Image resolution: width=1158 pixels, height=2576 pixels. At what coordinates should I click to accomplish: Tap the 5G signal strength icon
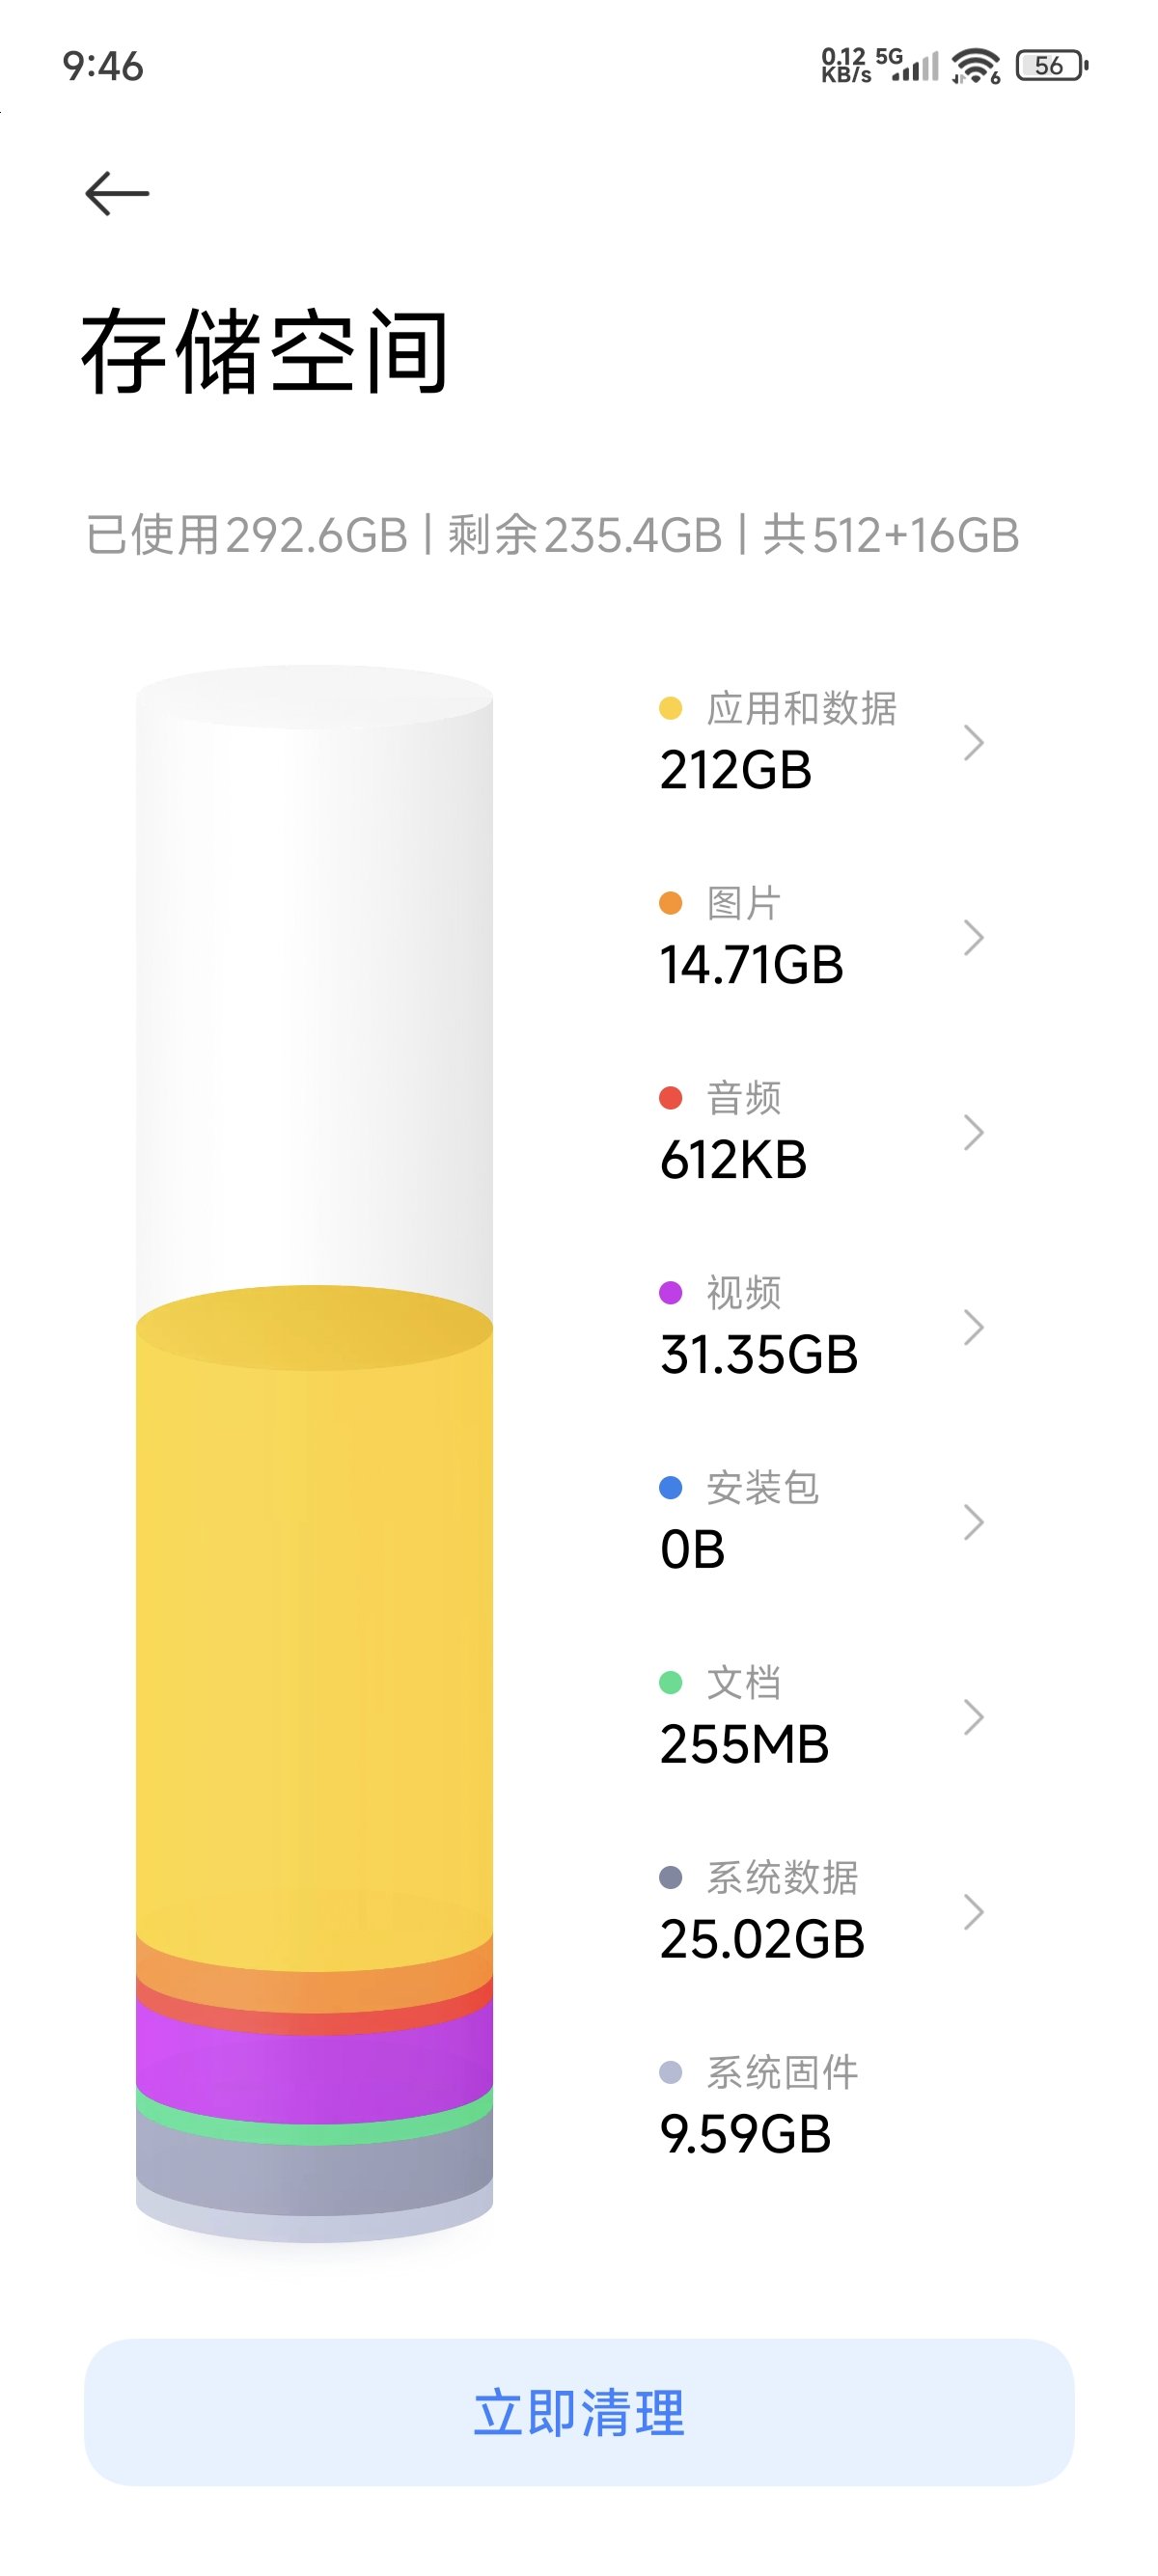pos(908,65)
